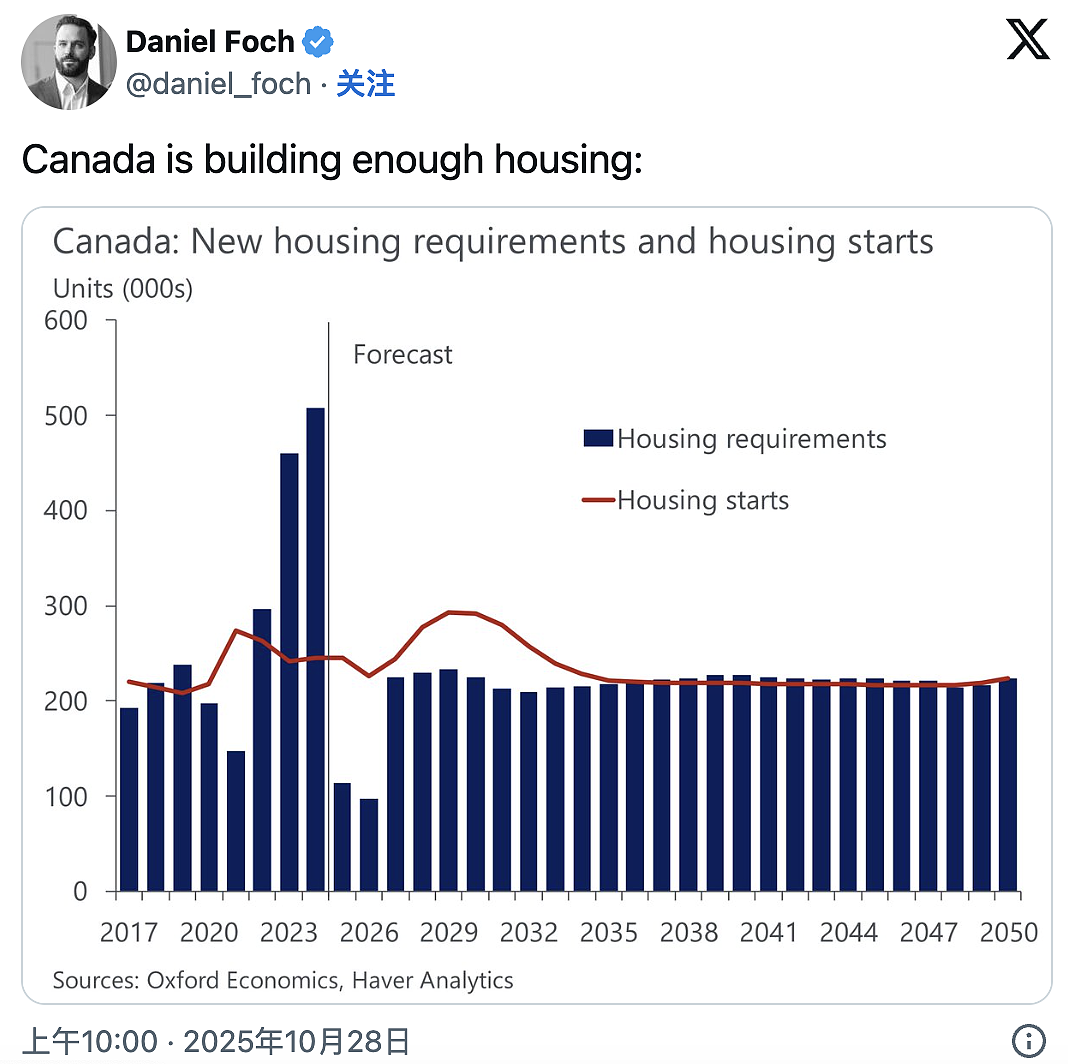Click the red Housing starts legend line
Screen dimensions: 1068x1064
pos(599,500)
